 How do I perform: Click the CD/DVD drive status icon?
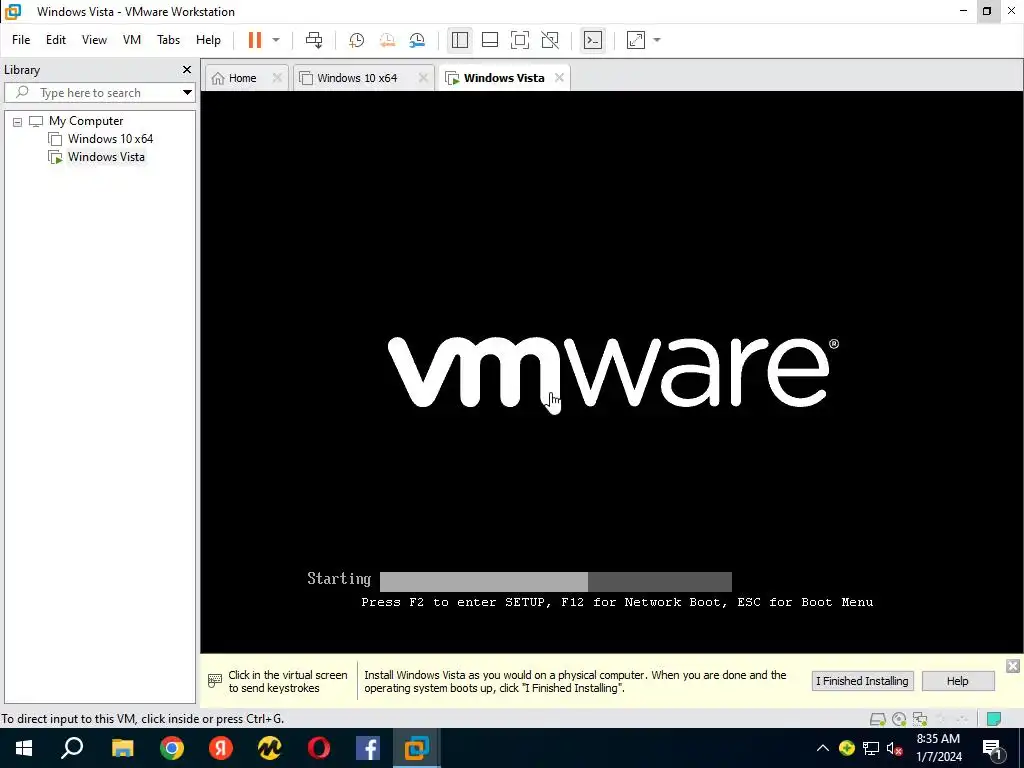point(899,719)
